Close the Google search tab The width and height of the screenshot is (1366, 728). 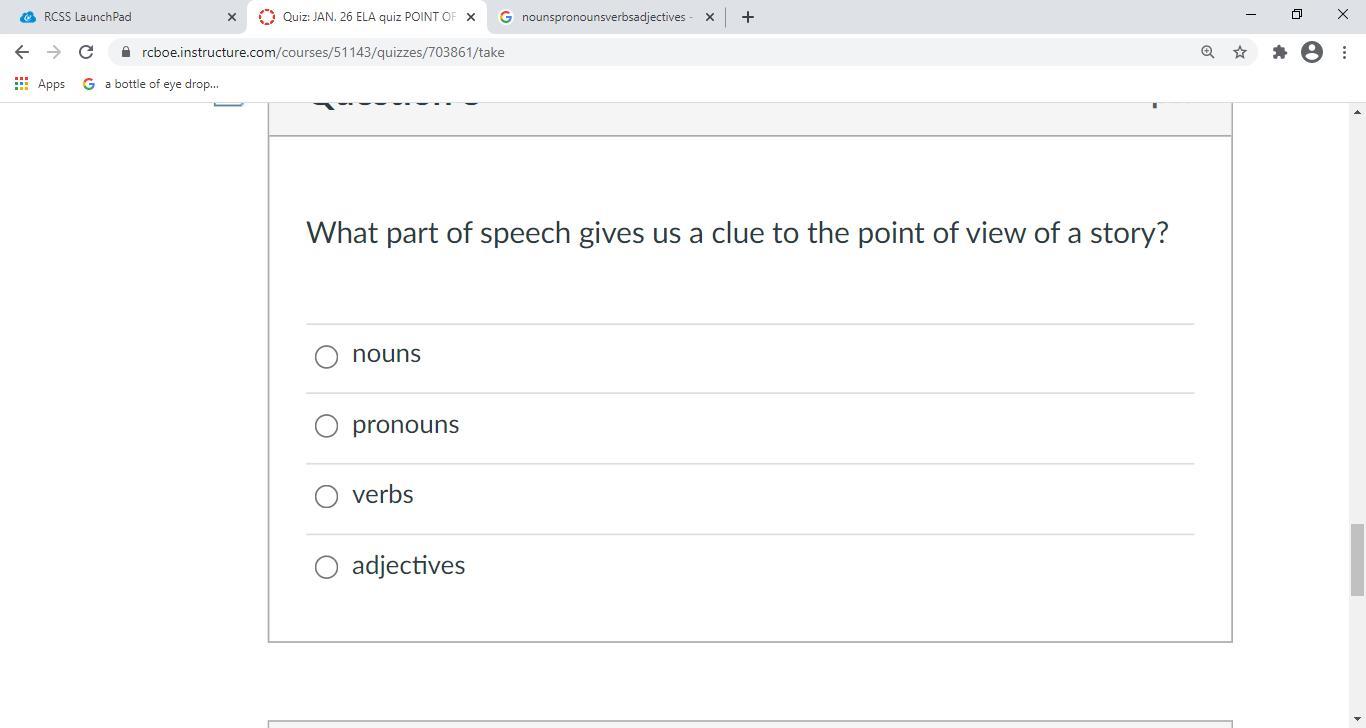click(x=710, y=17)
